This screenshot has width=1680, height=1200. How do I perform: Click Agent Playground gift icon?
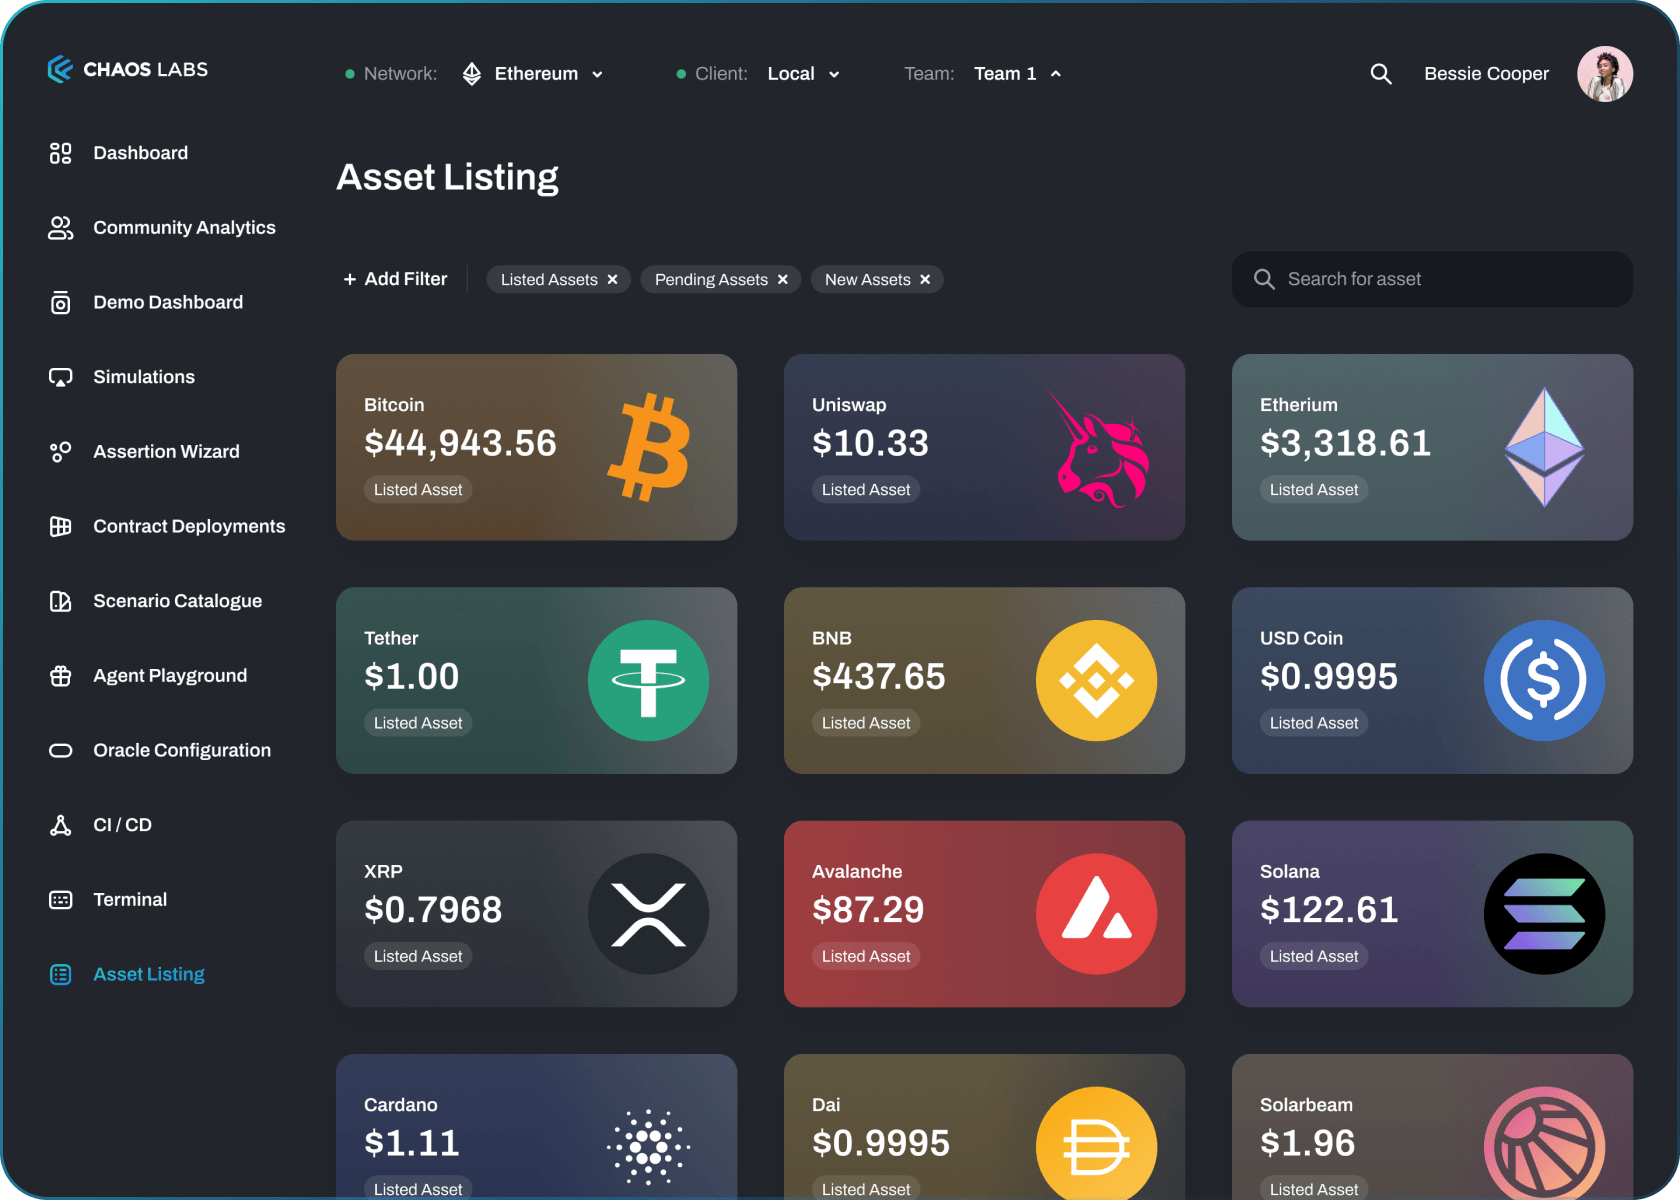[x=61, y=676]
